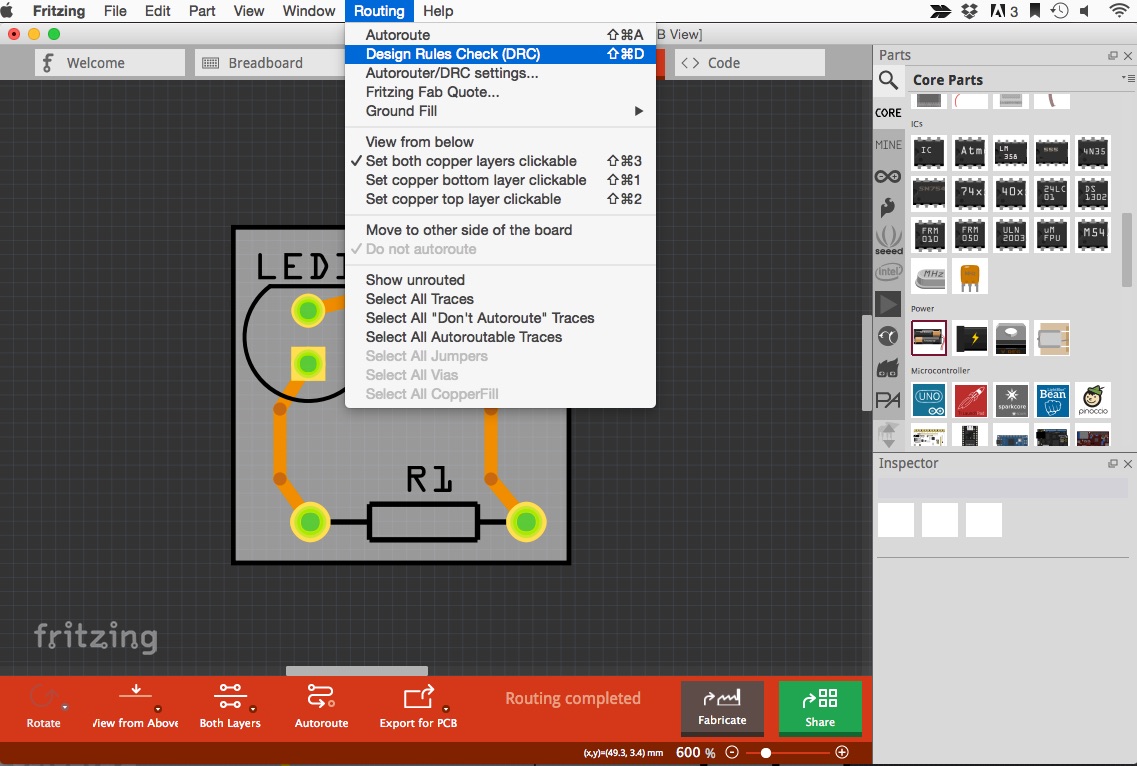
Task: Choose Select All Traces
Action: (x=500, y=299)
